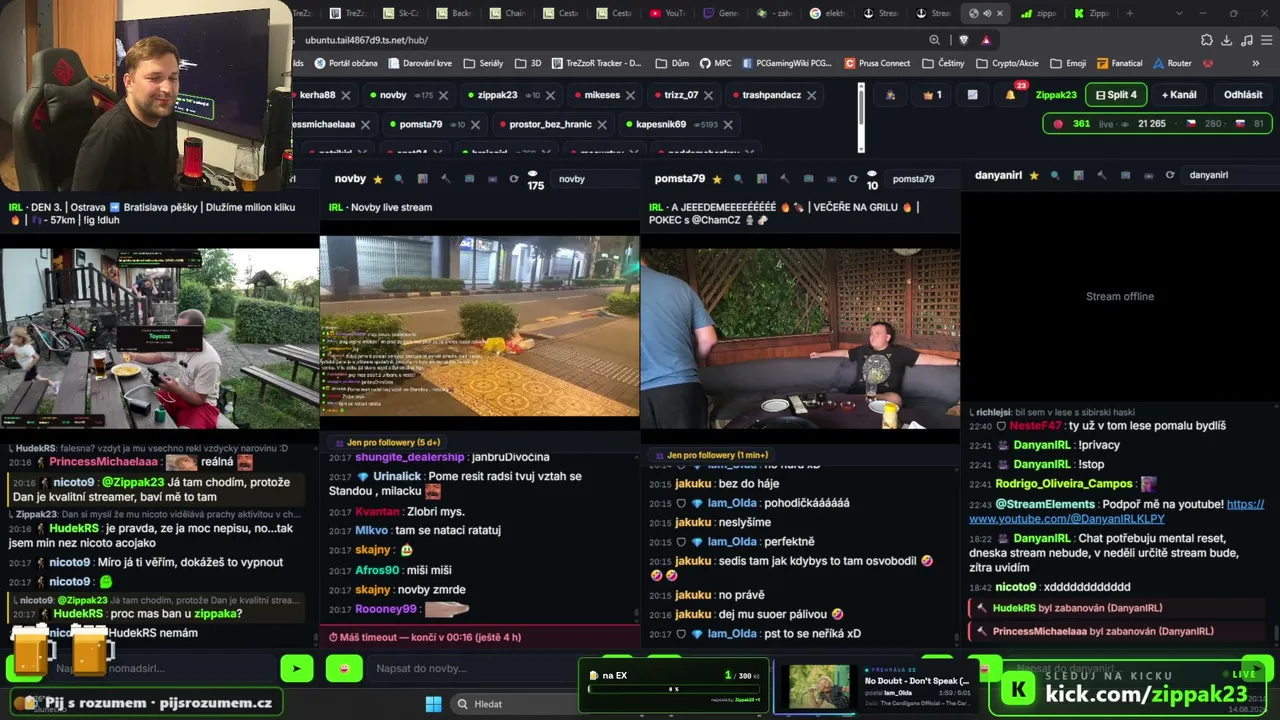Remove zippak23 channel chip

point(550,95)
